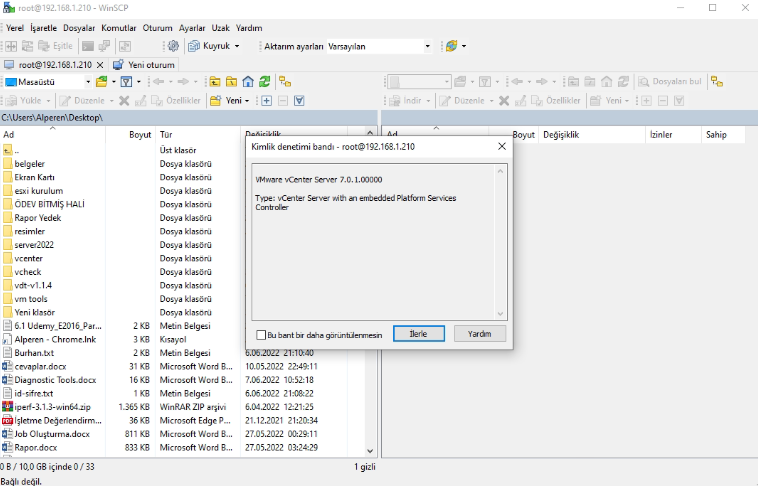The image size is (758, 486).
Task: Open the Komutlar menu
Action: [x=118, y=28]
